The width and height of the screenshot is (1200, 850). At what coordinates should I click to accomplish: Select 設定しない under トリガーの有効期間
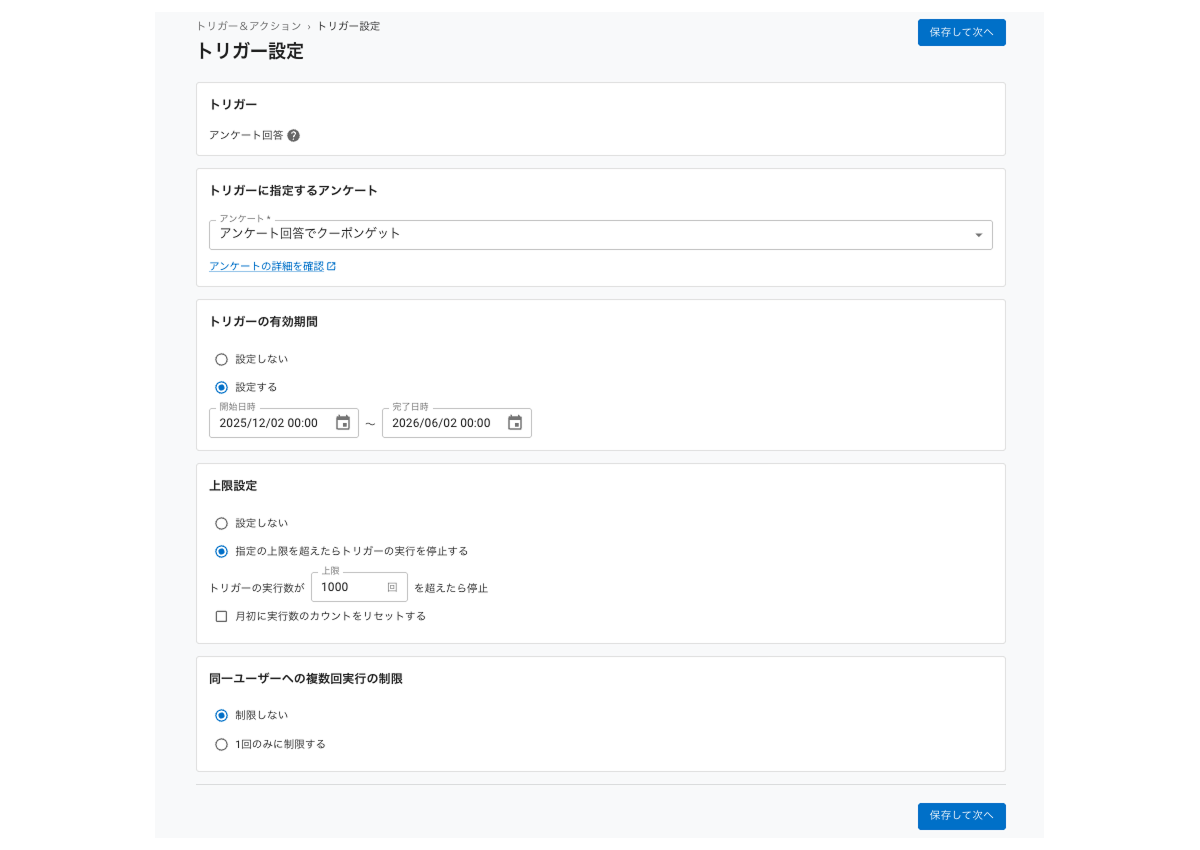point(221,359)
